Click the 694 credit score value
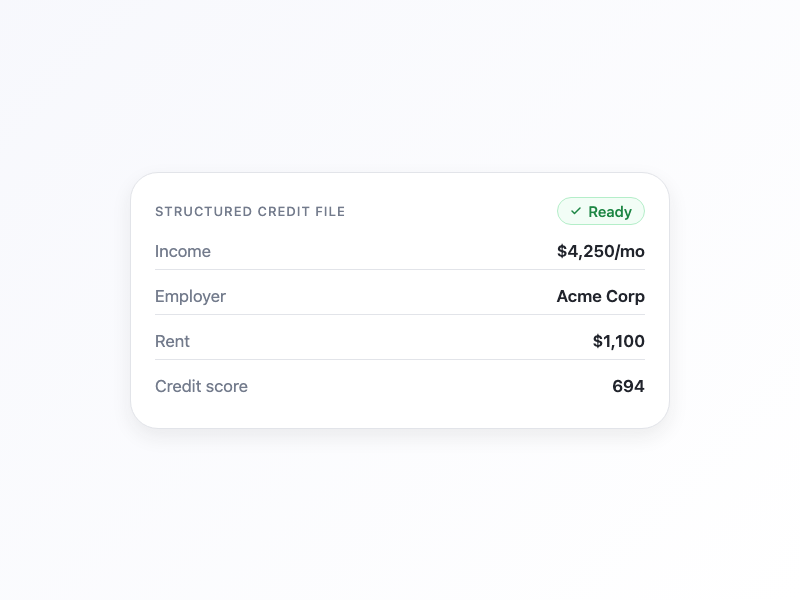 pos(628,386)
